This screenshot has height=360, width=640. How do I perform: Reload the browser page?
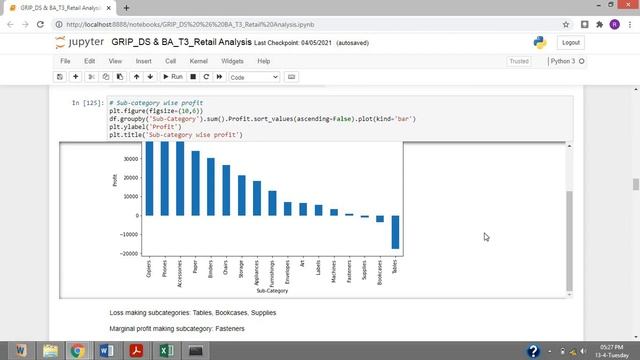40,24
